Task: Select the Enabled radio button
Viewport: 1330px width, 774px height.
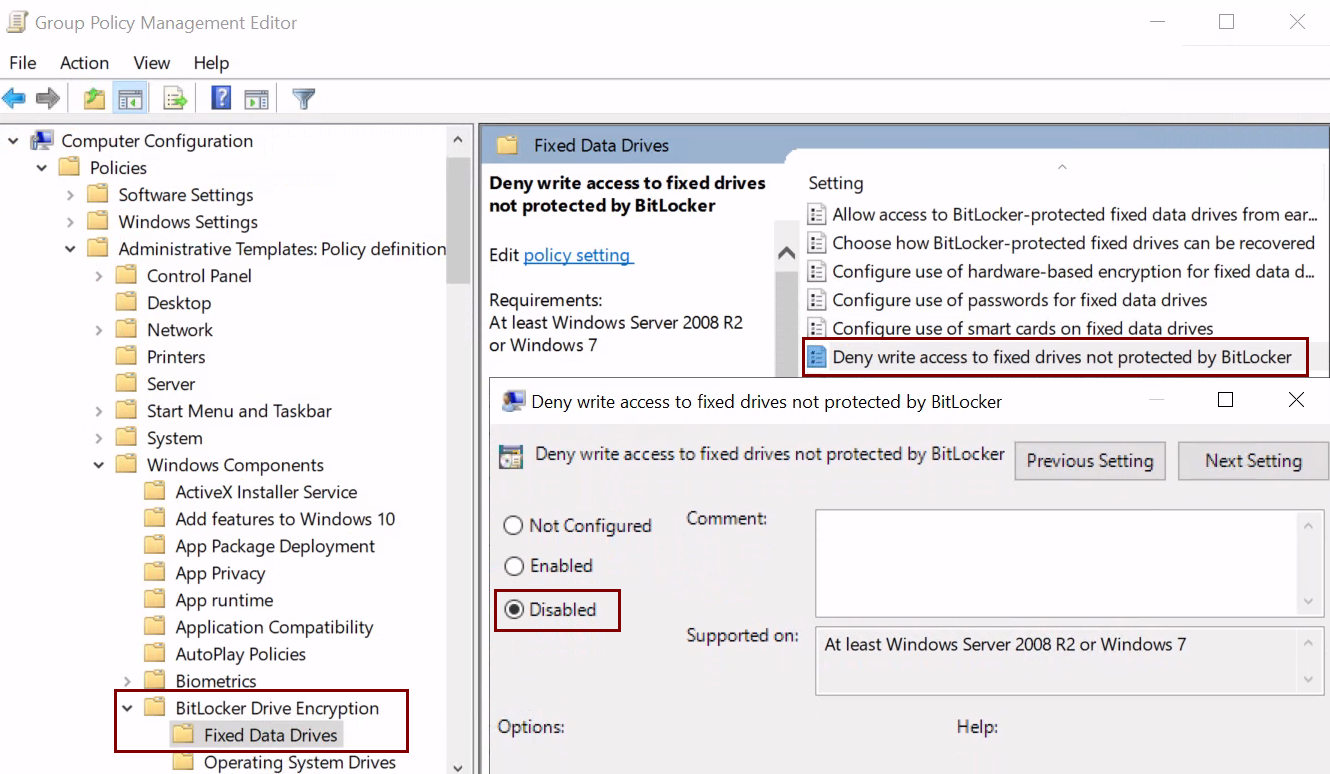Action: 514,566
